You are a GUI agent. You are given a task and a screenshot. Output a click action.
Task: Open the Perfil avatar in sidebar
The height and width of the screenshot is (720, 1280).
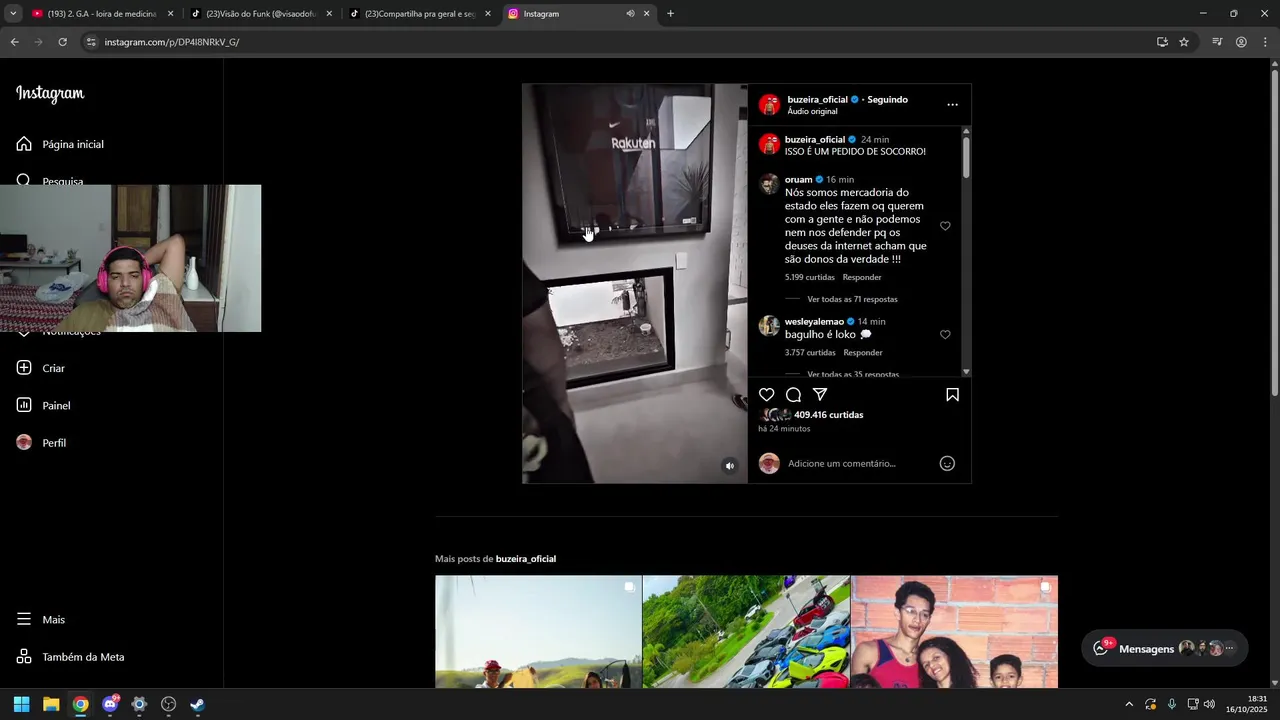[x=24, y=442]
